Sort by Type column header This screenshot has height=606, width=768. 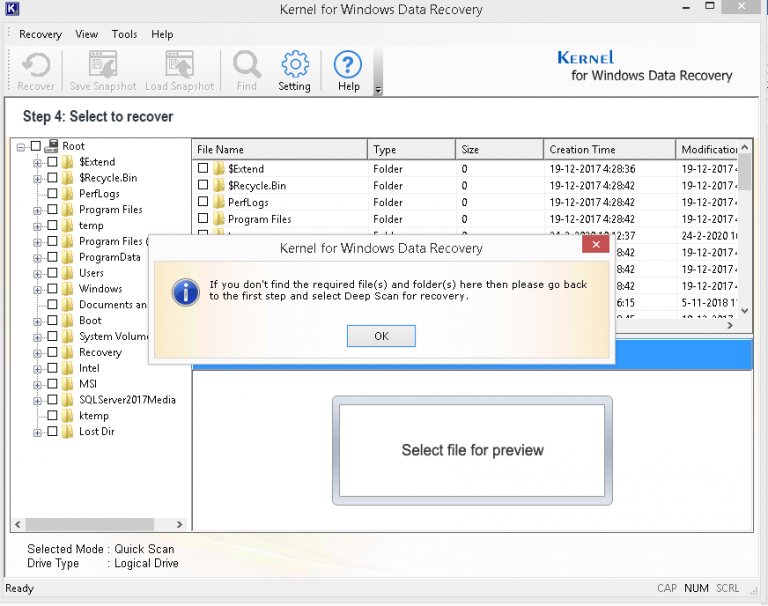tap(411, 149)
